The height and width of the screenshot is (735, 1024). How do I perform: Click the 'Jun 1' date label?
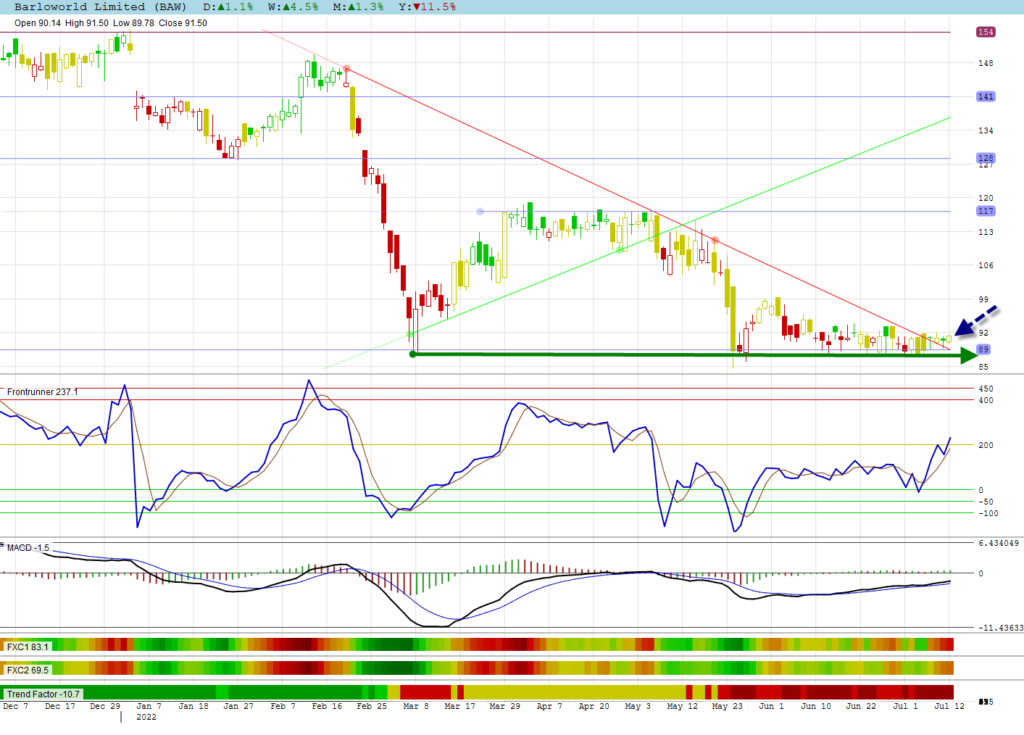coord(771,706)
